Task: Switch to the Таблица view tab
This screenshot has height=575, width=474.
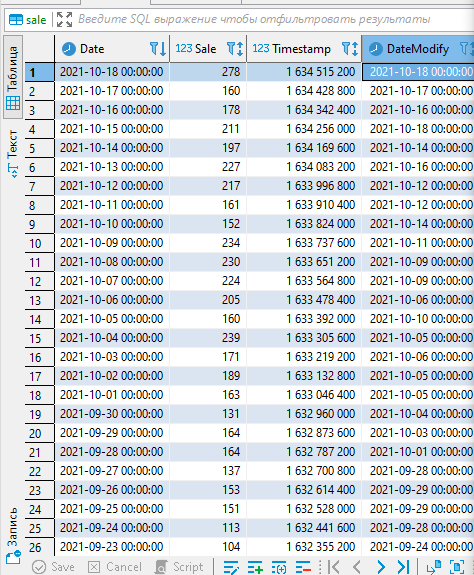Action: click(13, 77)
